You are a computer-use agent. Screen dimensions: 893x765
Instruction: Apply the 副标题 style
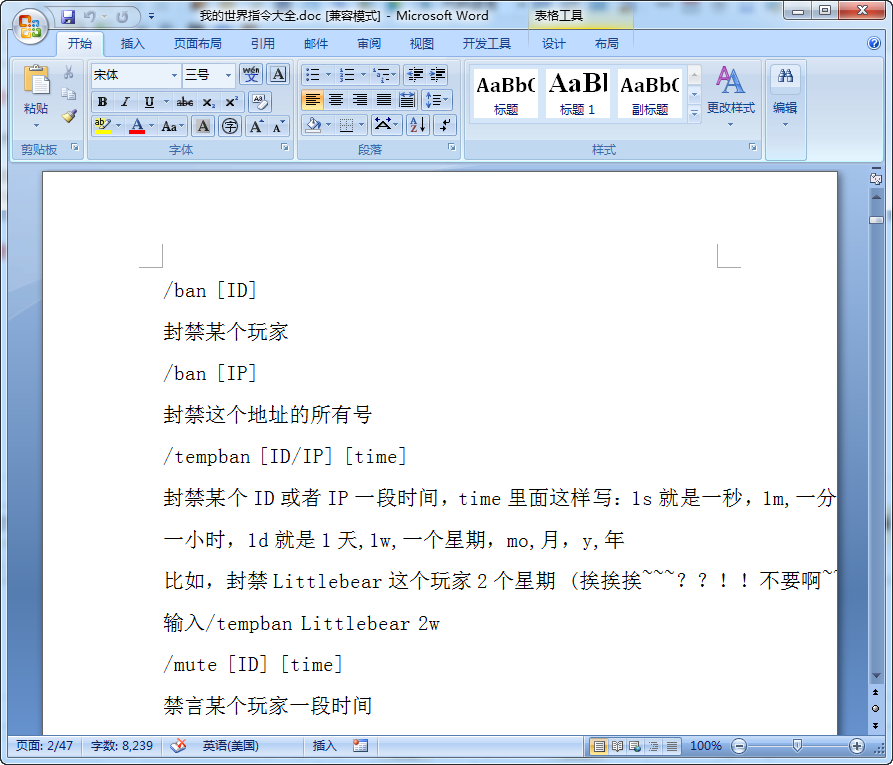tap(649, 93)
